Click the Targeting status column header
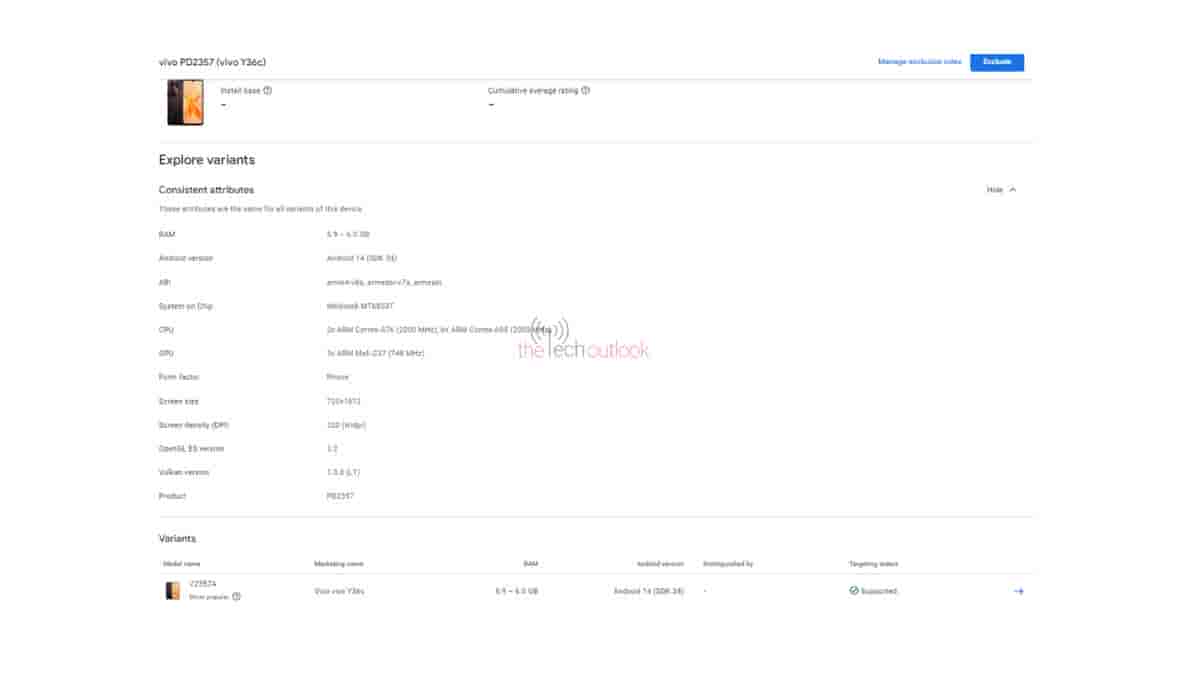Screen dimensions: 1200x675 pyautogui.click(x=873, y=564)
